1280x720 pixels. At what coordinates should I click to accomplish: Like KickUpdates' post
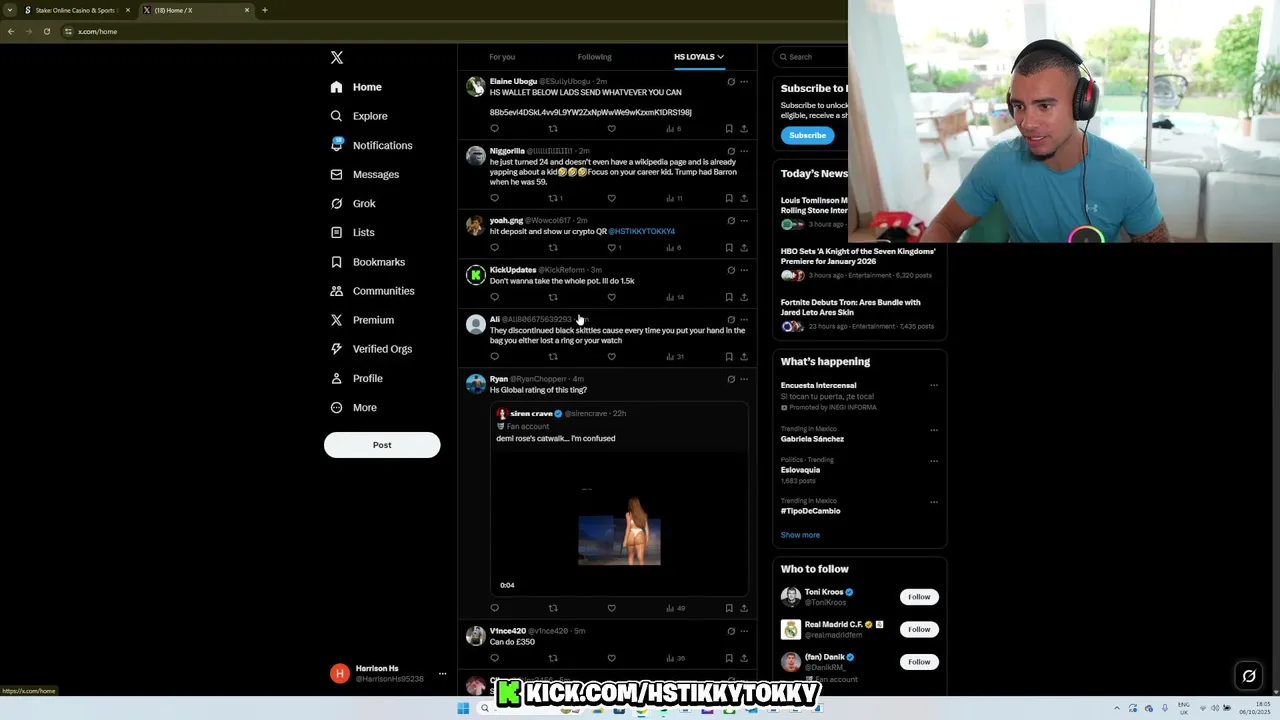pos(611,297)
